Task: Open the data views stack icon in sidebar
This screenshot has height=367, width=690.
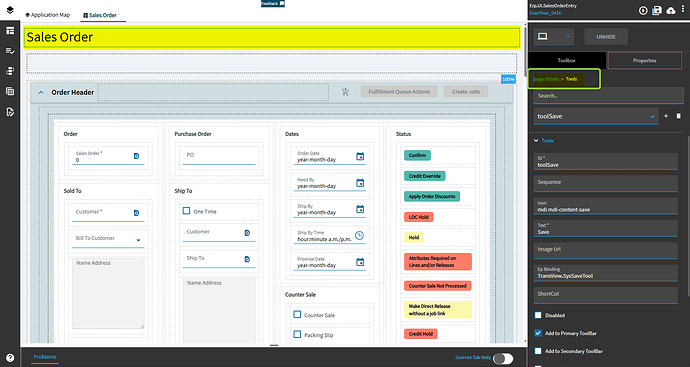Action: pyautogui.click(x=10, y=71)
